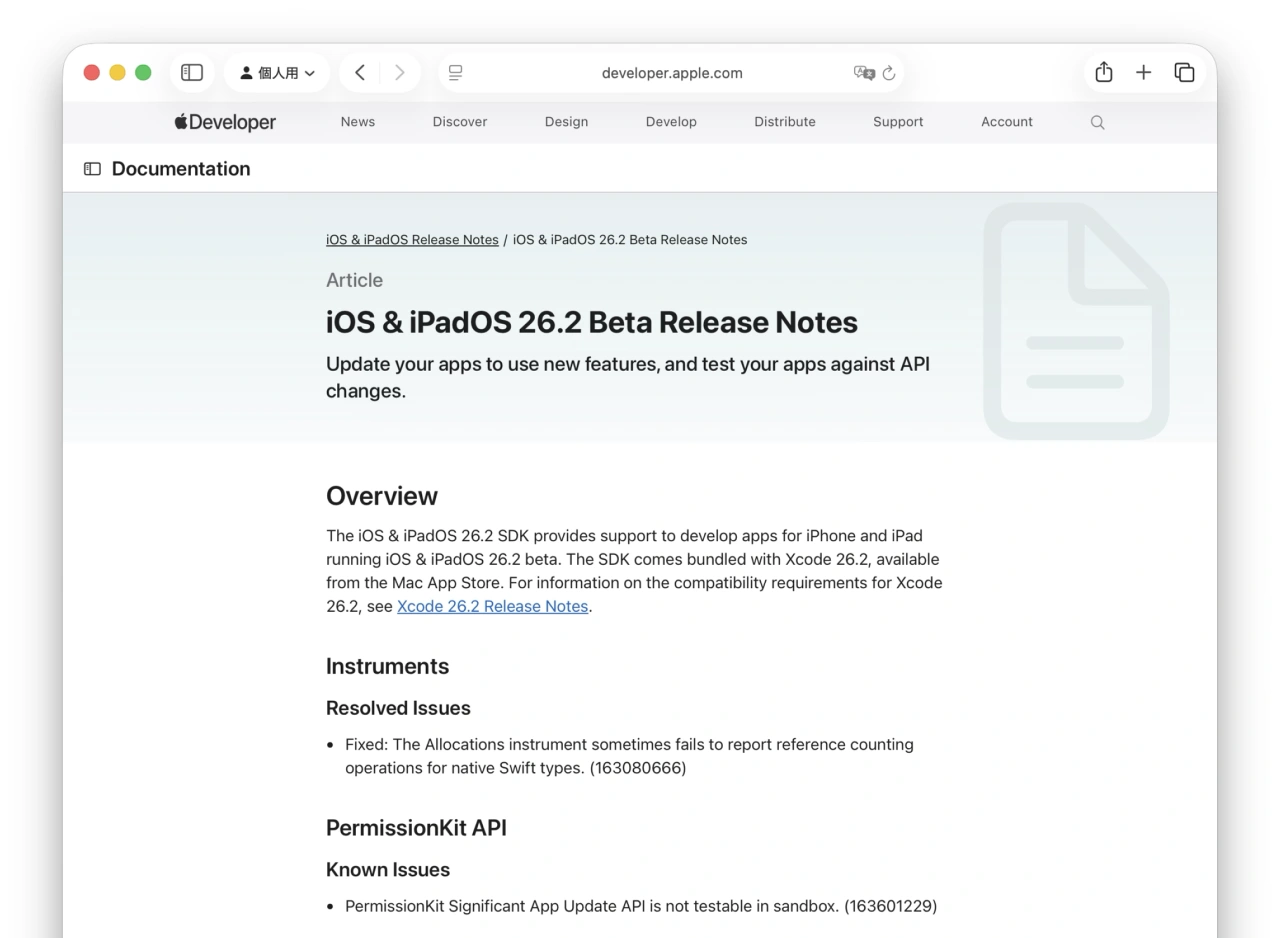Screen dimensions: 1280x938
Task: Reload the current page
Action: [x=890, y=72]
